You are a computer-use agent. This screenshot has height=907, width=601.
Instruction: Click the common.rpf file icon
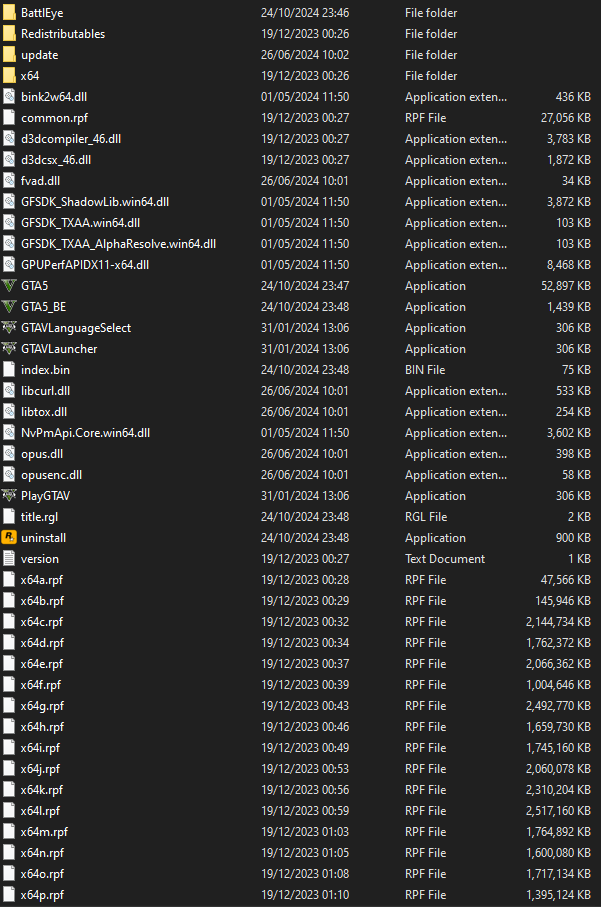point(9,118)
